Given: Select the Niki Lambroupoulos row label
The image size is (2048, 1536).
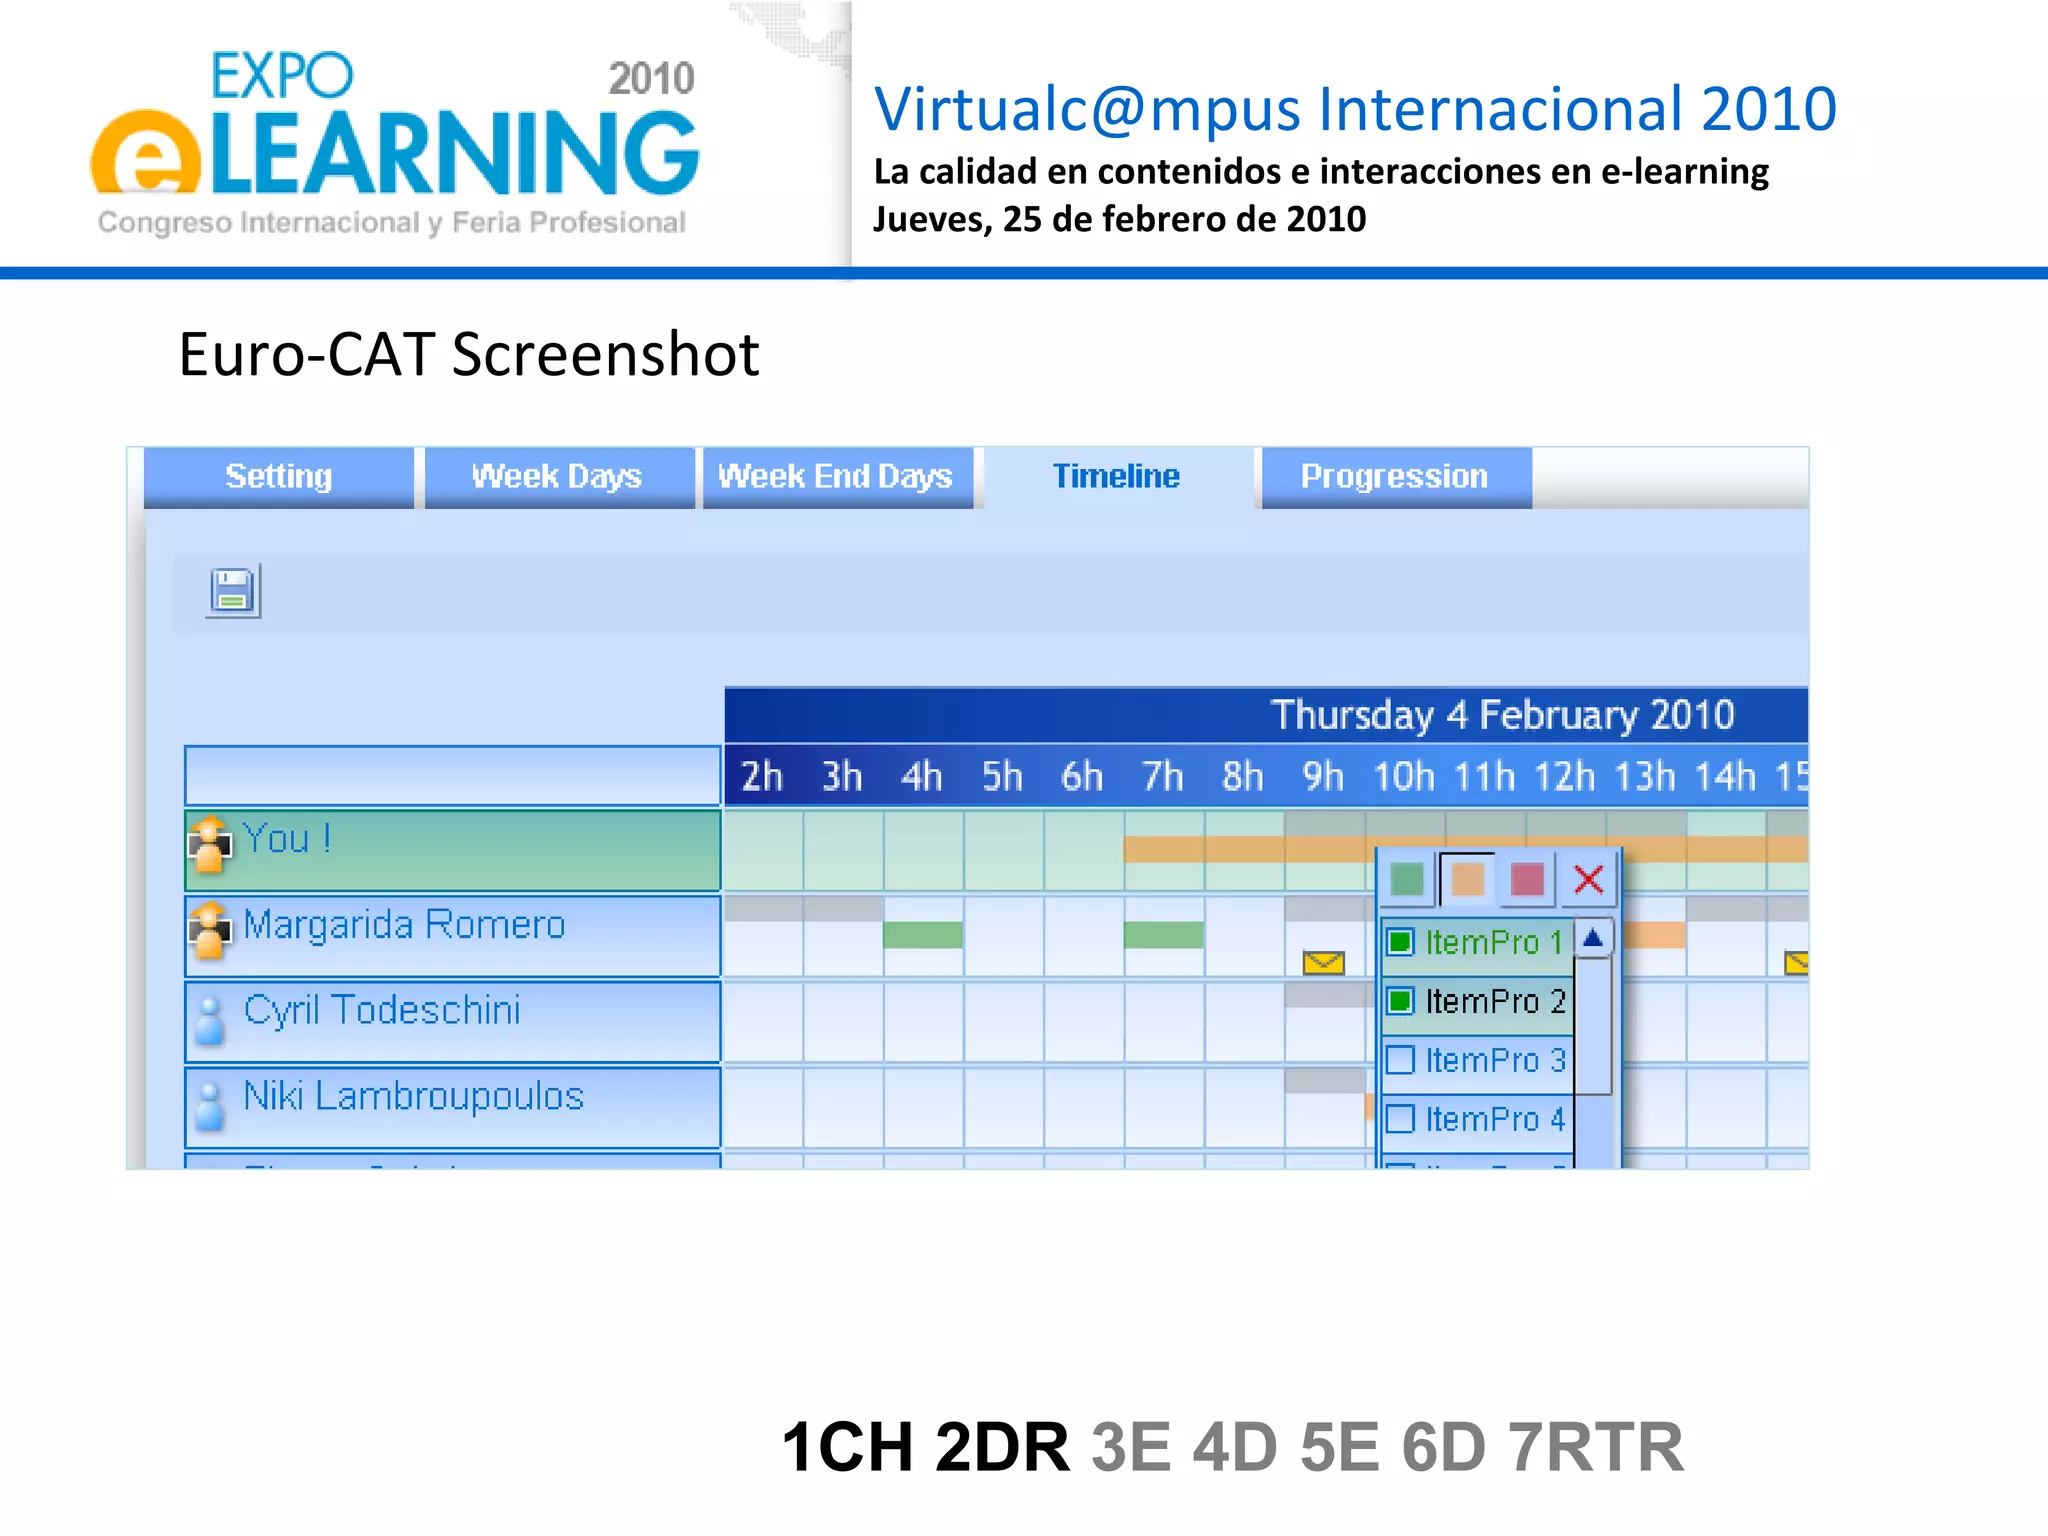Looking at the screenshot, I should (x=453, y=1107).
